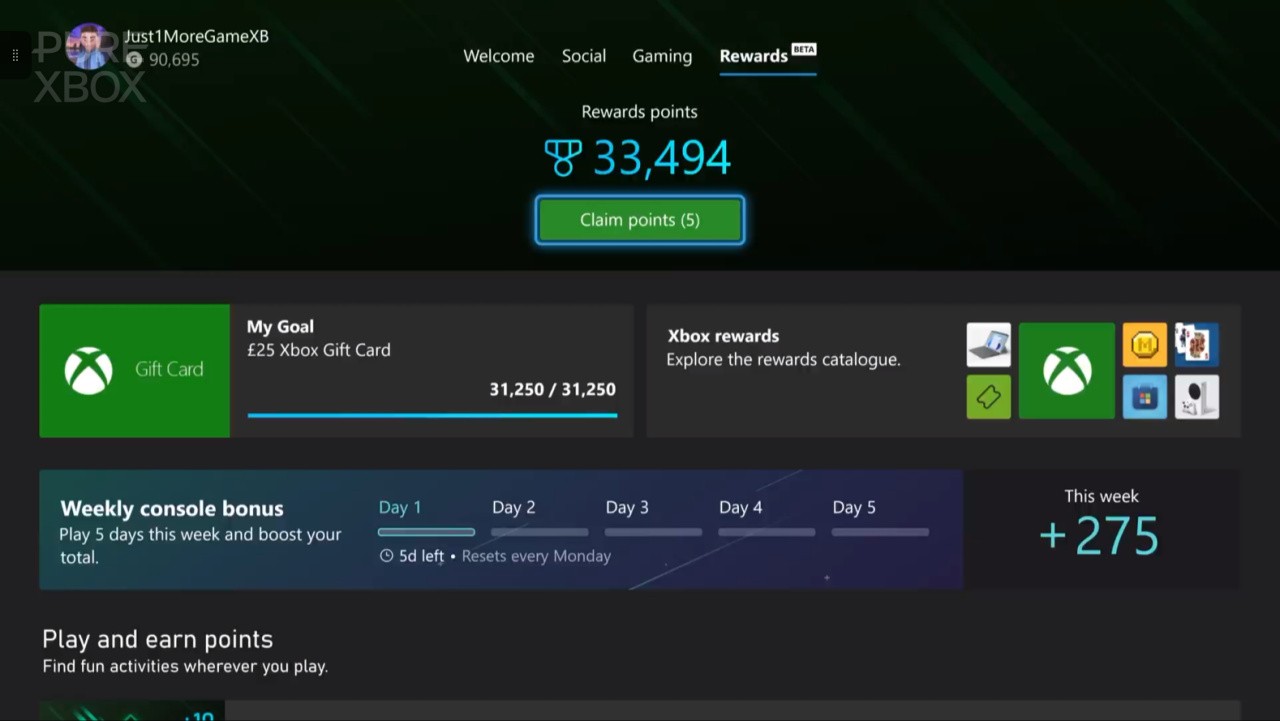Click the trophy icon beside the points total
The height and width of the screenshot is (721, 1280).
pyautogui.click(x=563, y=157)
